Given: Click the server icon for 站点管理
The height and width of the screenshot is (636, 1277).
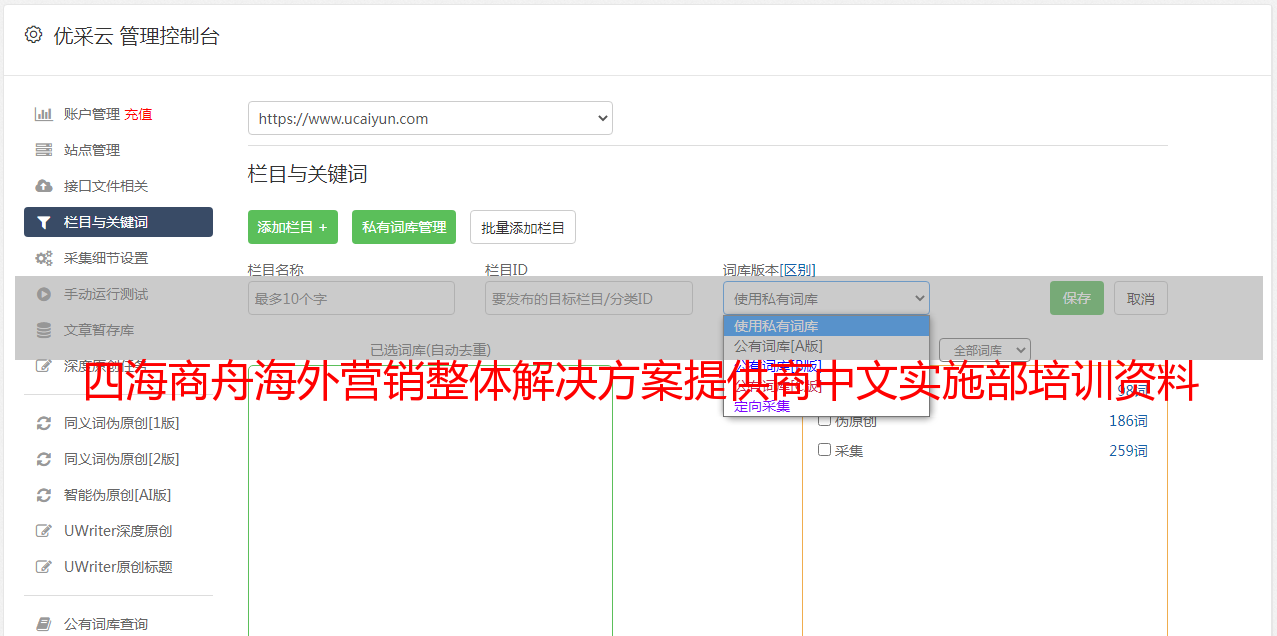Looking at the screenshot, I should pyautogui.click(x=44, y=150).
